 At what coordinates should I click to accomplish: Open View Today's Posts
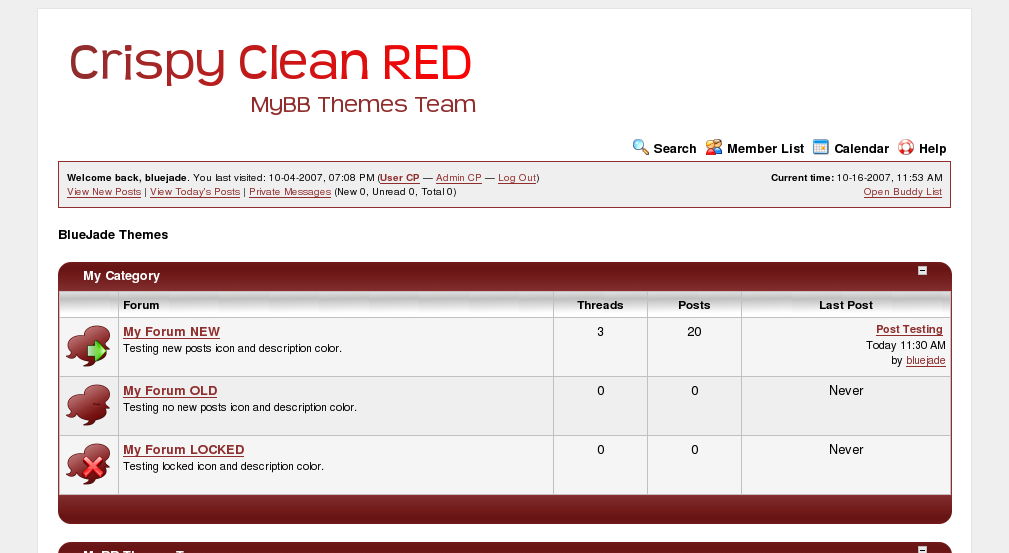[x=195, y=192]
